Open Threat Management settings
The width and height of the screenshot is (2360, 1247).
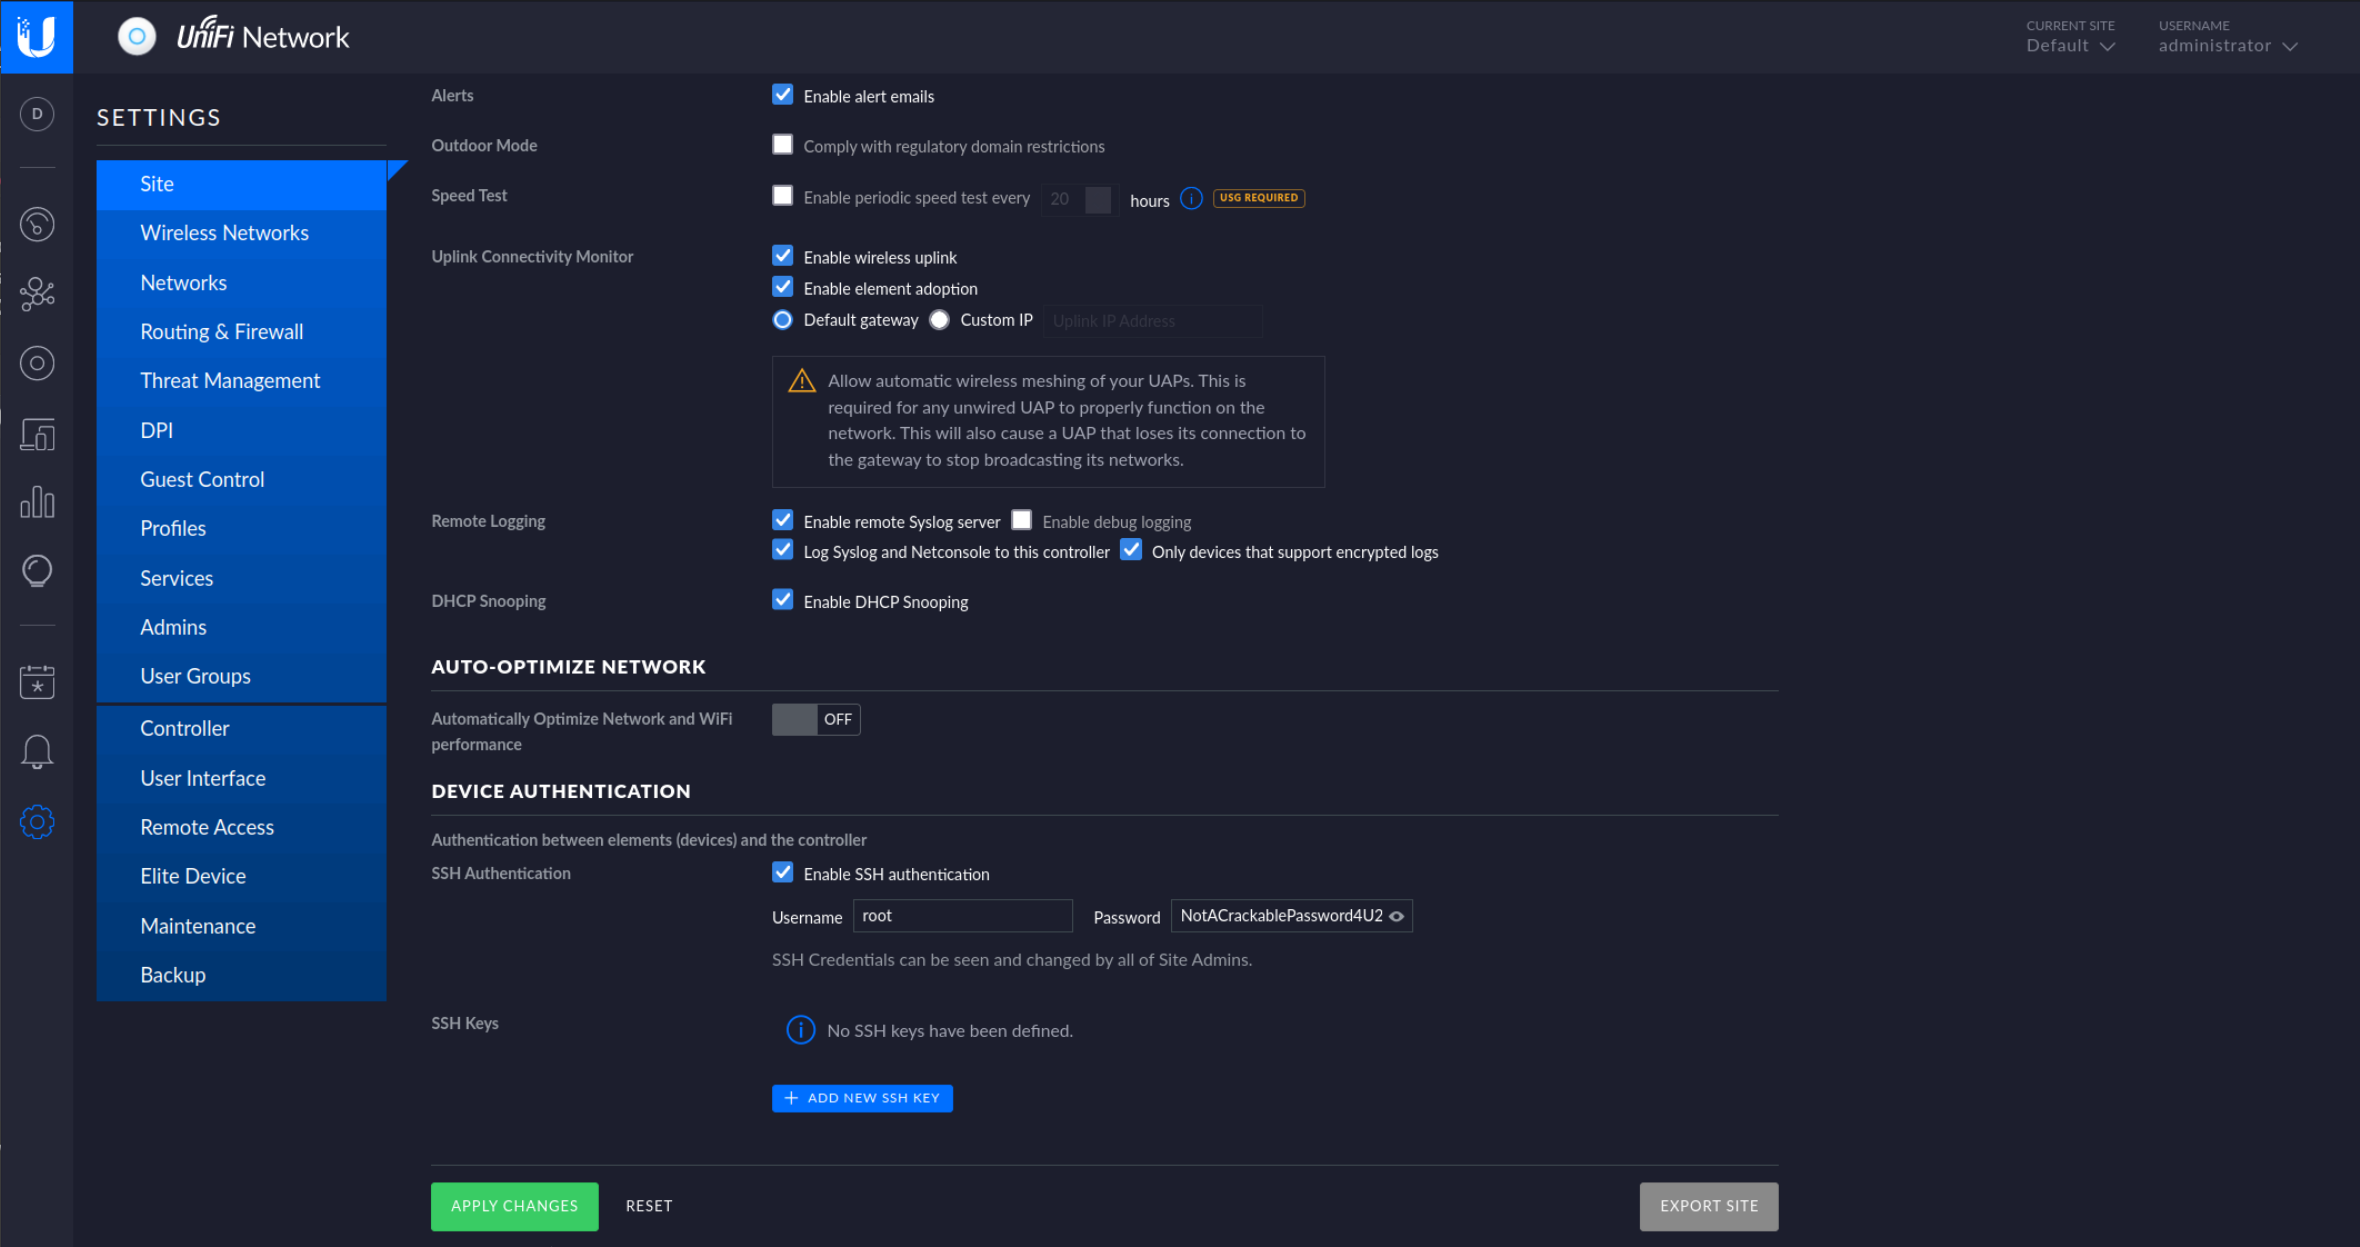coord(241,381)
